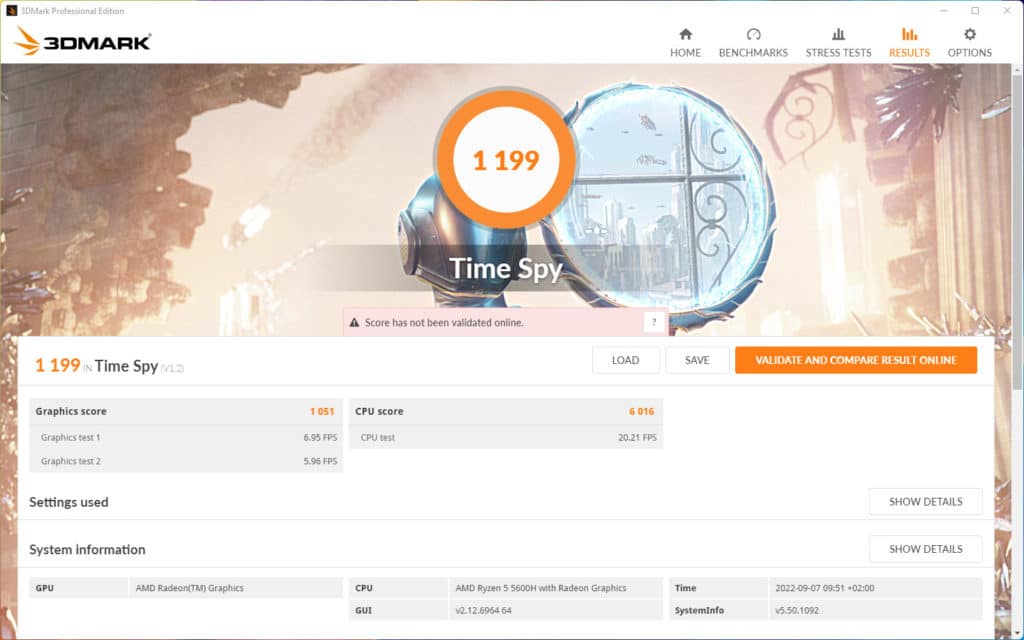Minimize the 3DMark window
This screenshot has width=1024, height=640.
[x=944, y=10]
